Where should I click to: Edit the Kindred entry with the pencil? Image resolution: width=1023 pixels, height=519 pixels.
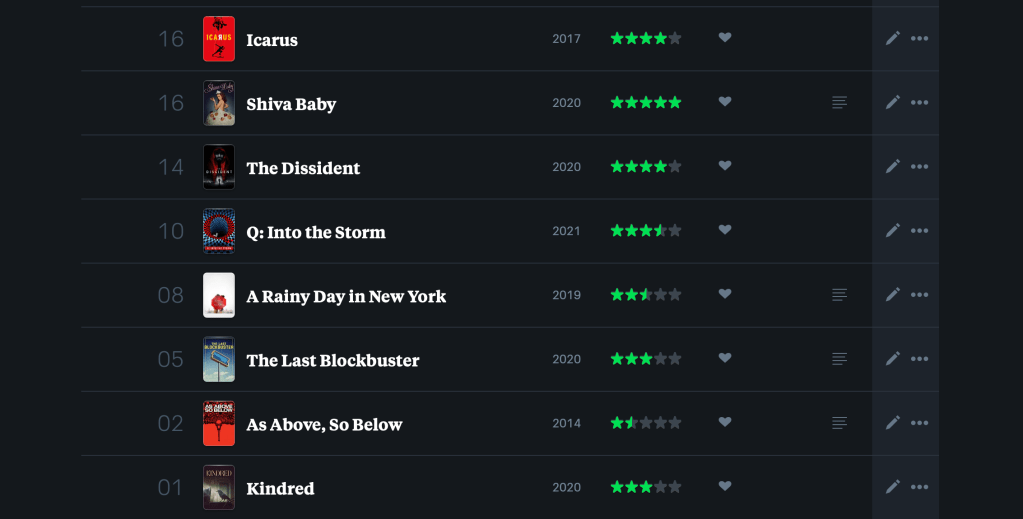893,487
